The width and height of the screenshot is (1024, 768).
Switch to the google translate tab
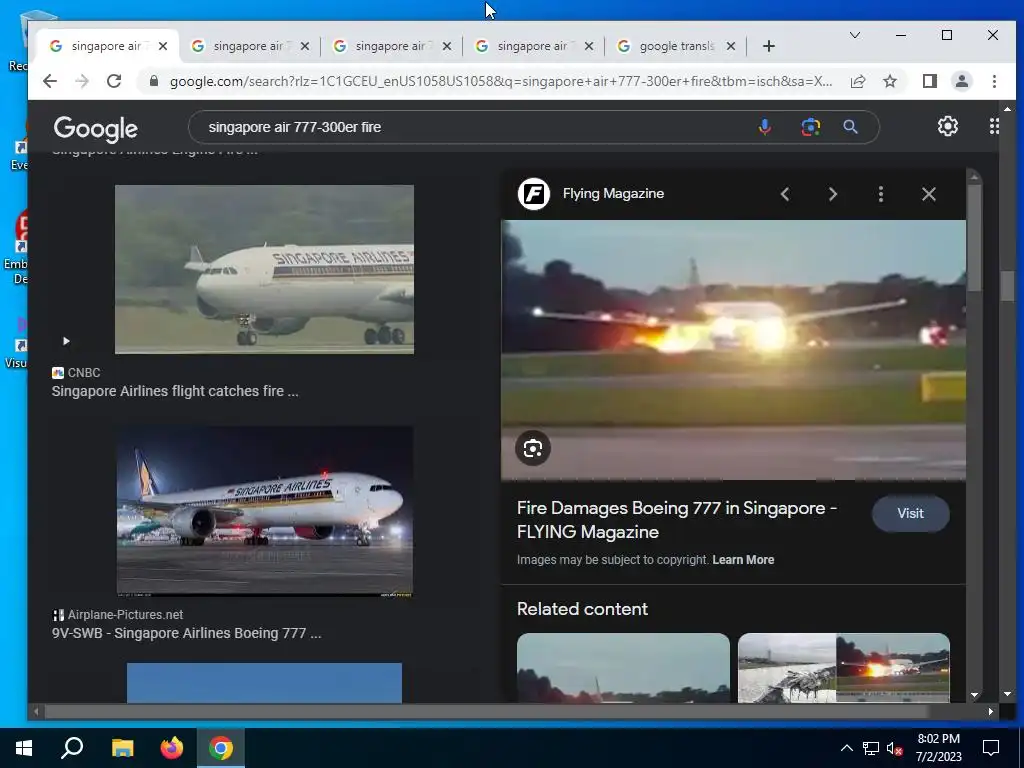tap(677, 46)
